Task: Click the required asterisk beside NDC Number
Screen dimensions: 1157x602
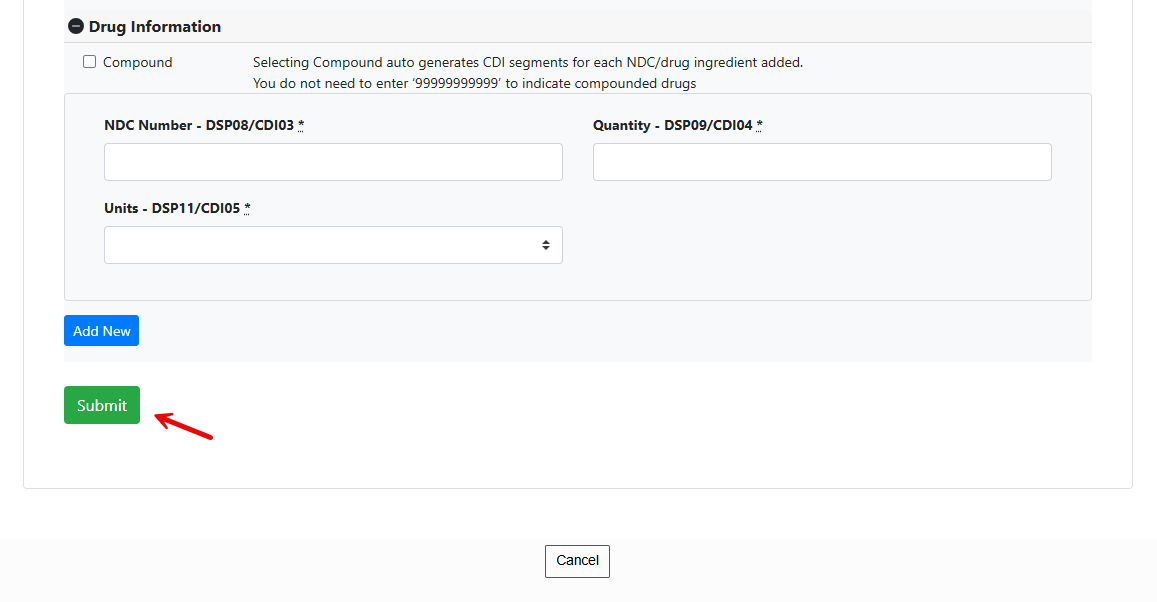Action: pos(301,125)
